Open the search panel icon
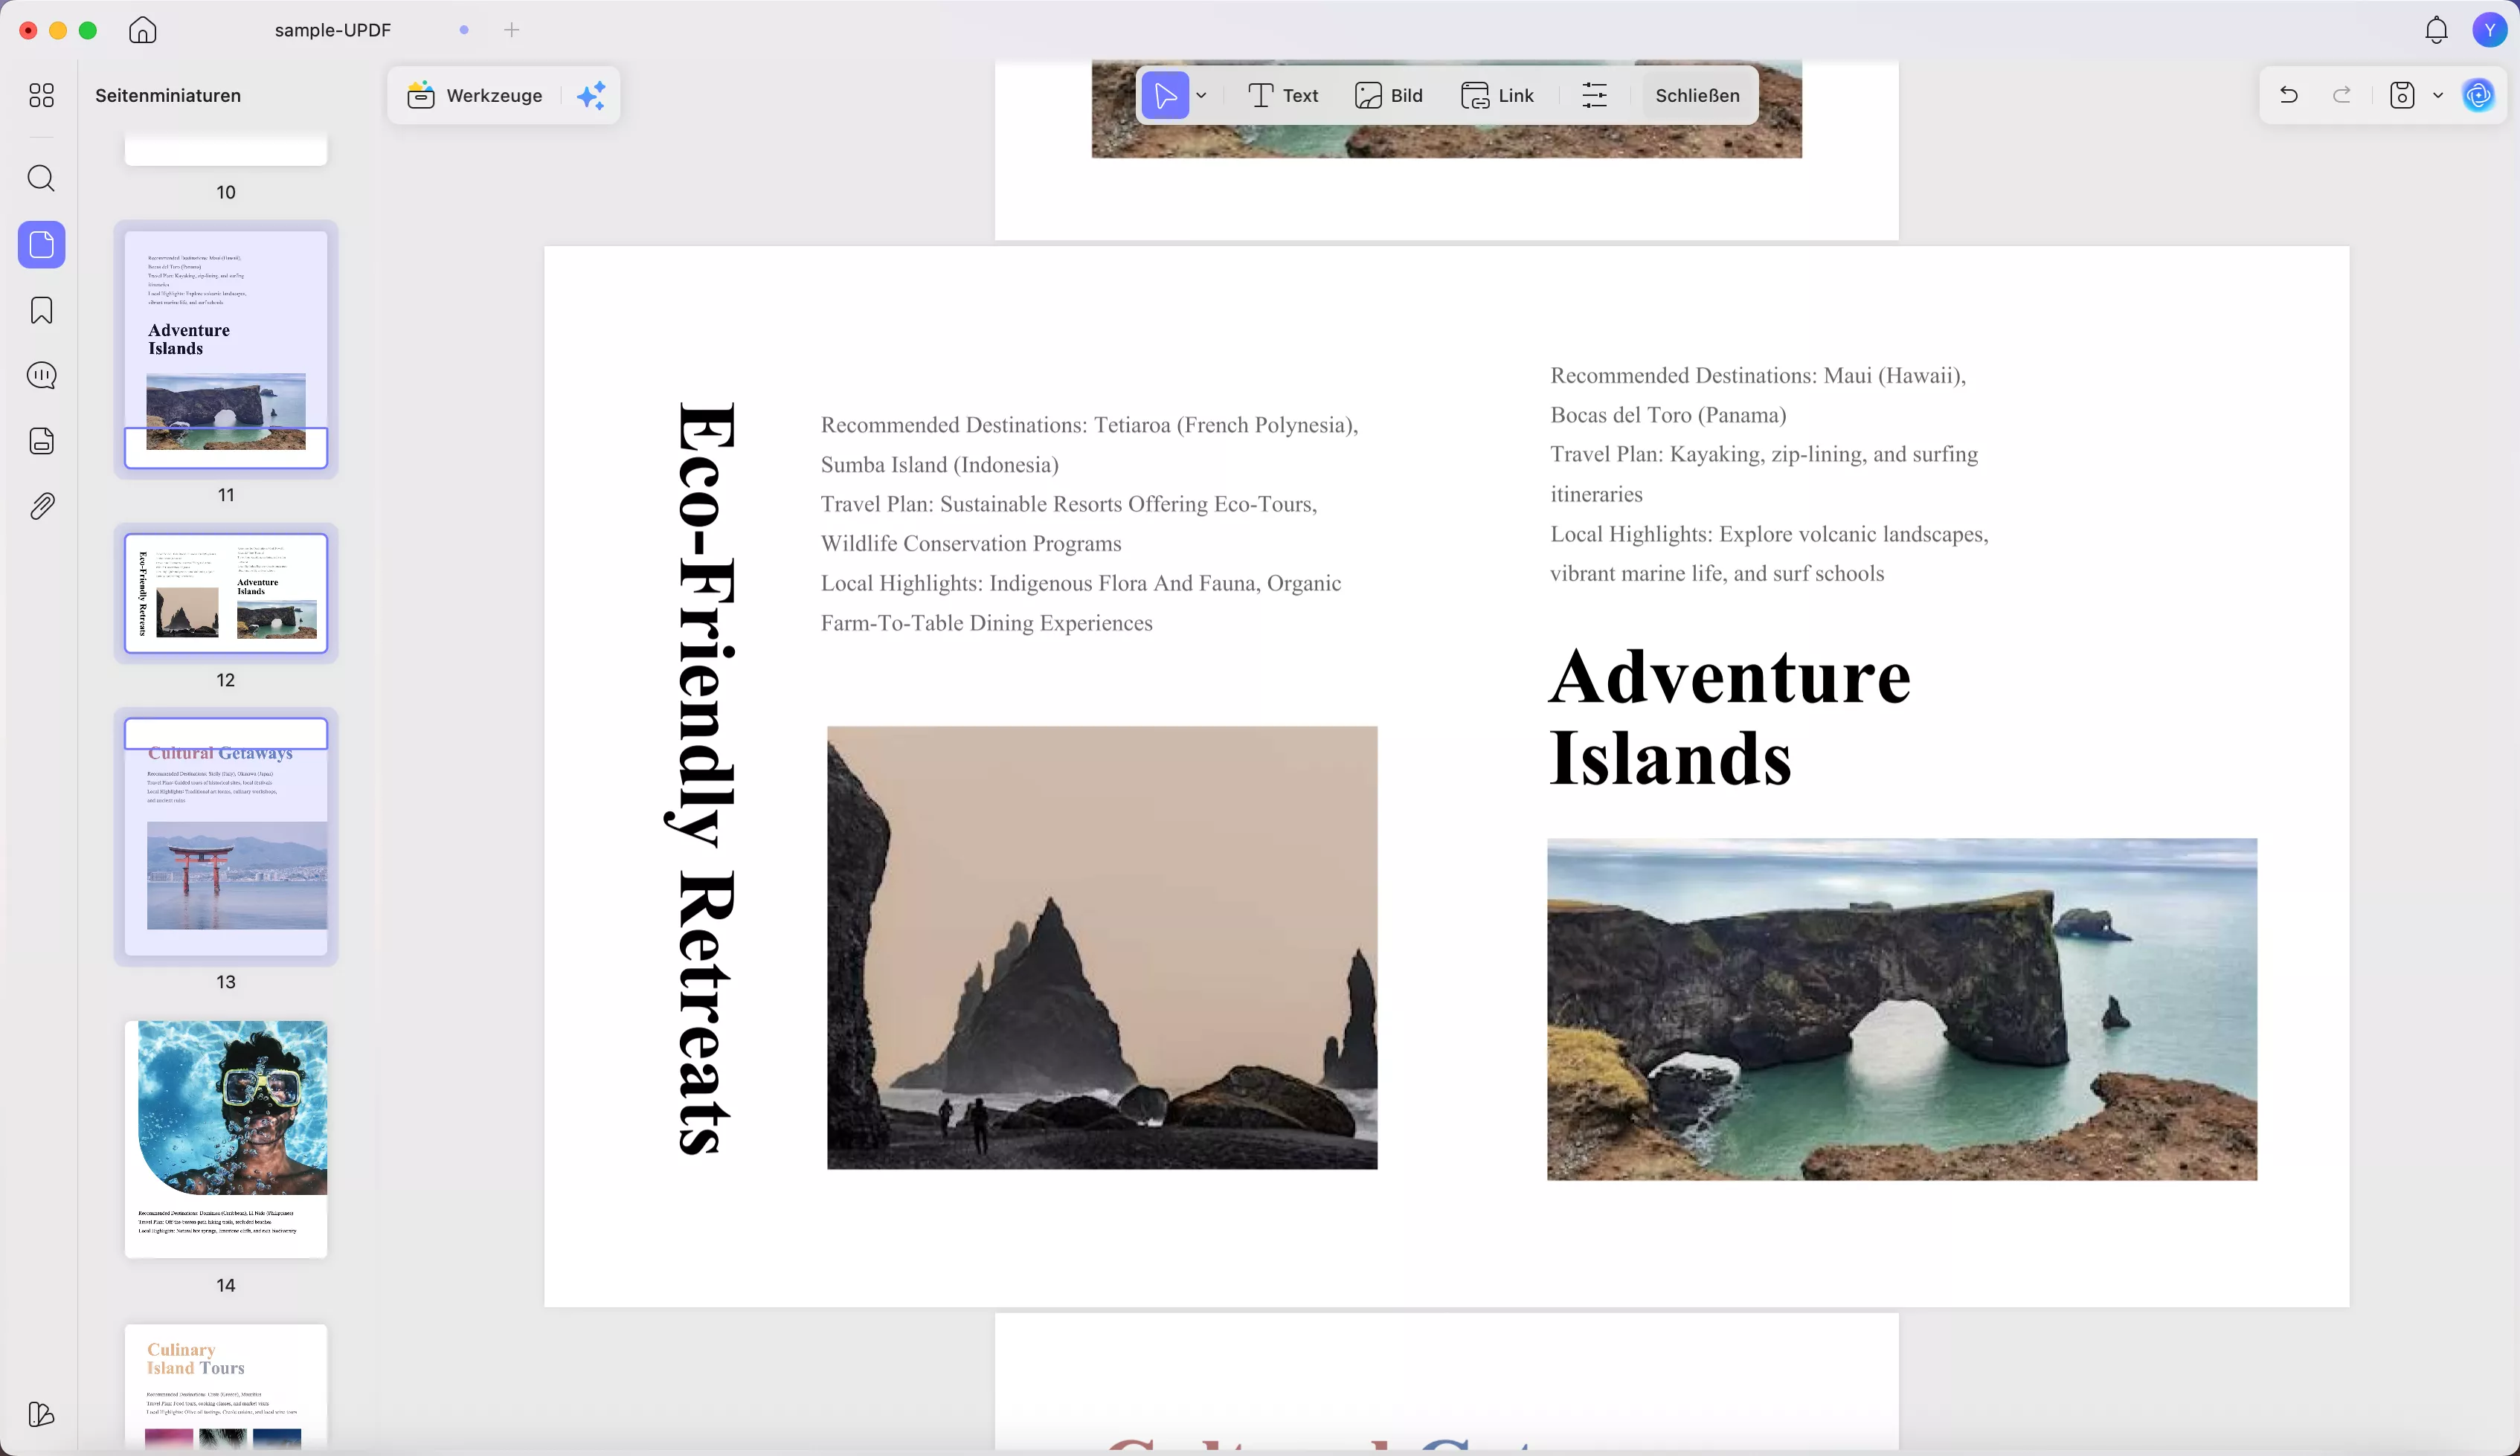 [x=41, y=179]
